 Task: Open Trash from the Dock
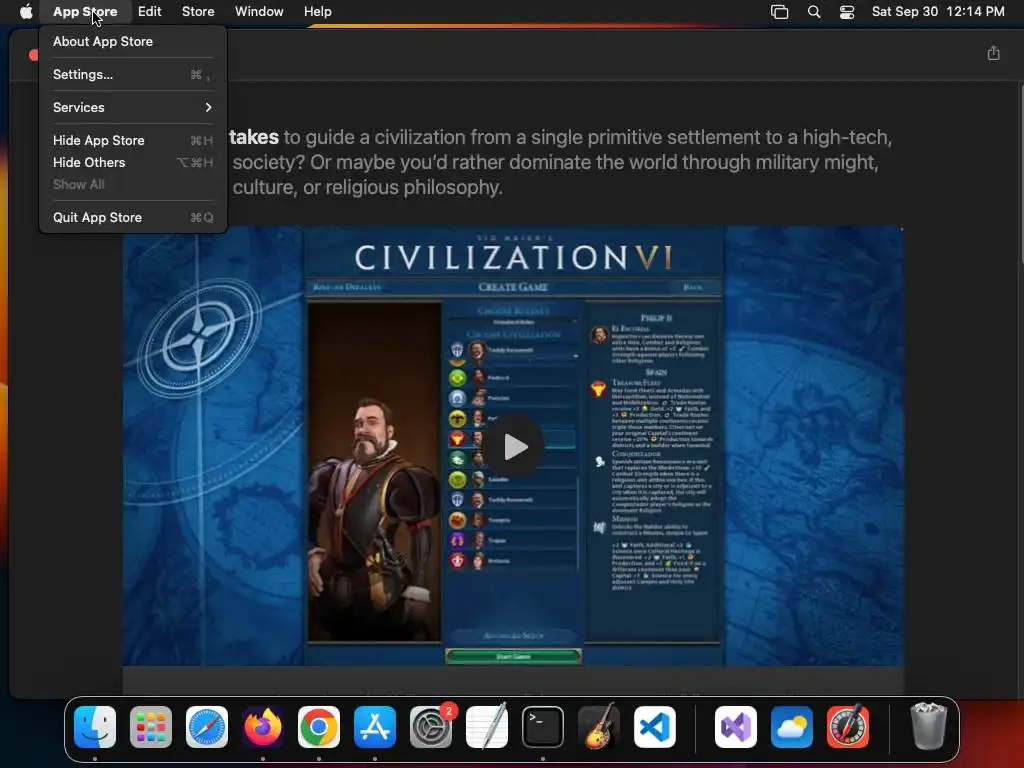click(x=929, y=727)
